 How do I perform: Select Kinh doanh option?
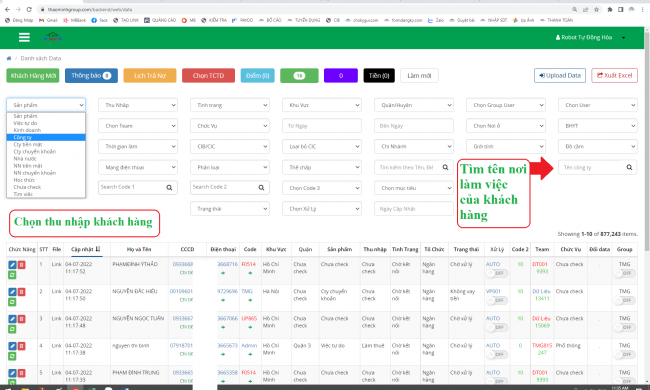pyautogui.click(x=46, y=130)
